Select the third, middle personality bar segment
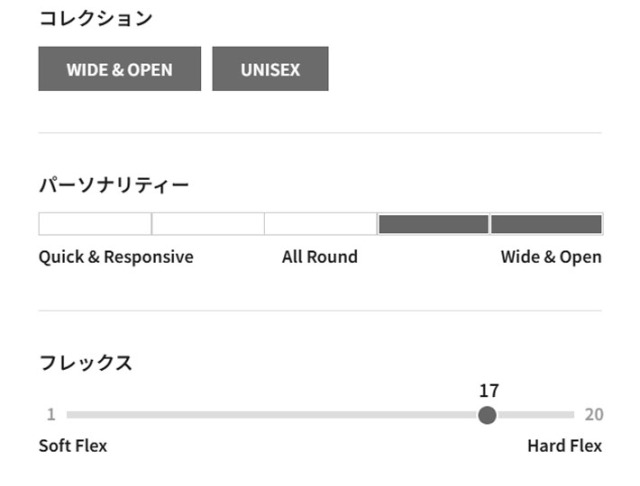This screenshot has width=640, height=486. 320,224
